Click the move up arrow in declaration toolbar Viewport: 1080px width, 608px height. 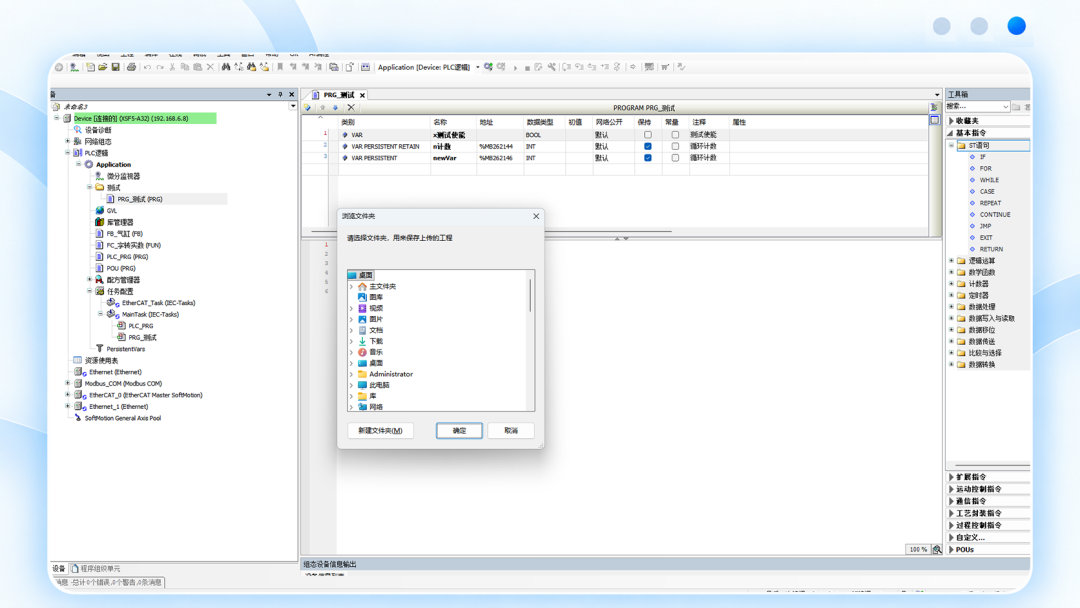click(x=322, y=107)
